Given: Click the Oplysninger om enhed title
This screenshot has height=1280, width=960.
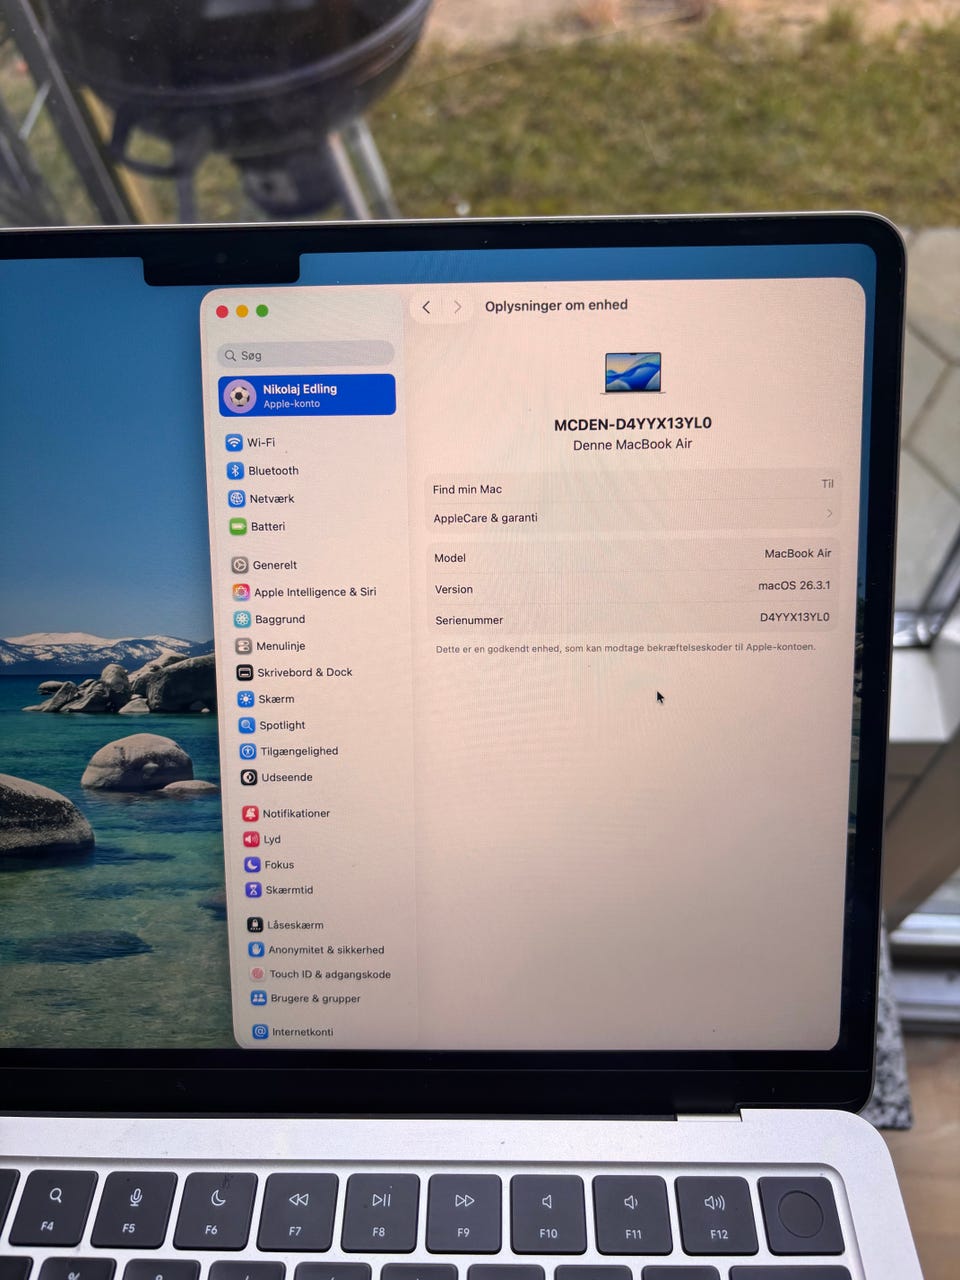Looking at the screenshot, I should click(x=556, y=305).
